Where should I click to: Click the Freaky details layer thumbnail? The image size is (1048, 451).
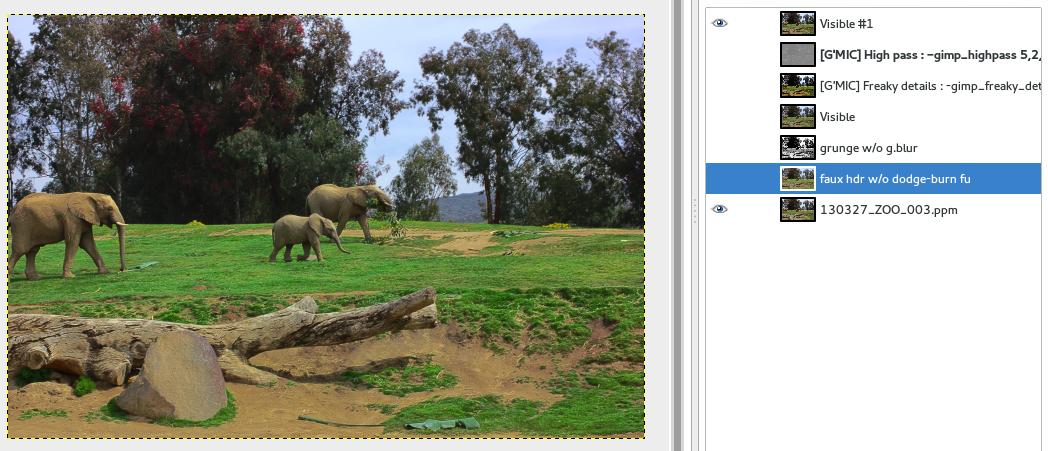point(797,85)
